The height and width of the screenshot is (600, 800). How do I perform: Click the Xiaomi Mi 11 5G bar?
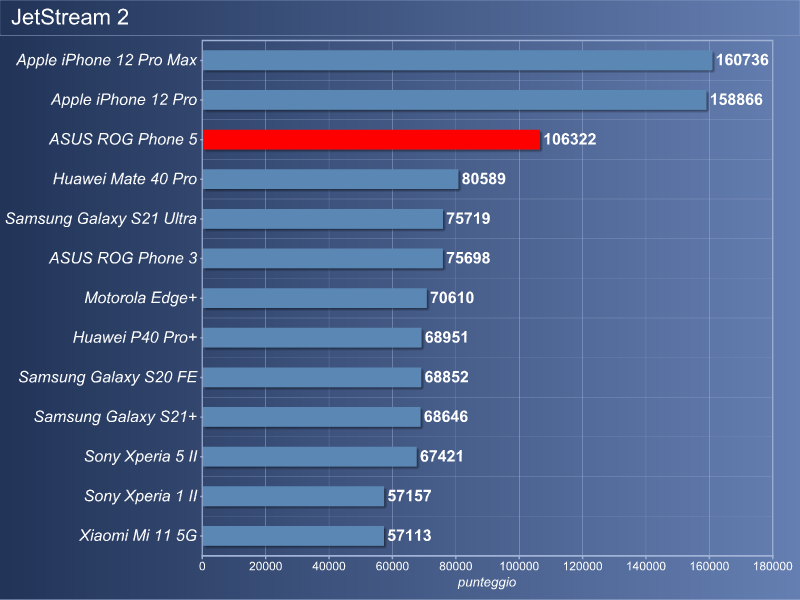(293, 536)
